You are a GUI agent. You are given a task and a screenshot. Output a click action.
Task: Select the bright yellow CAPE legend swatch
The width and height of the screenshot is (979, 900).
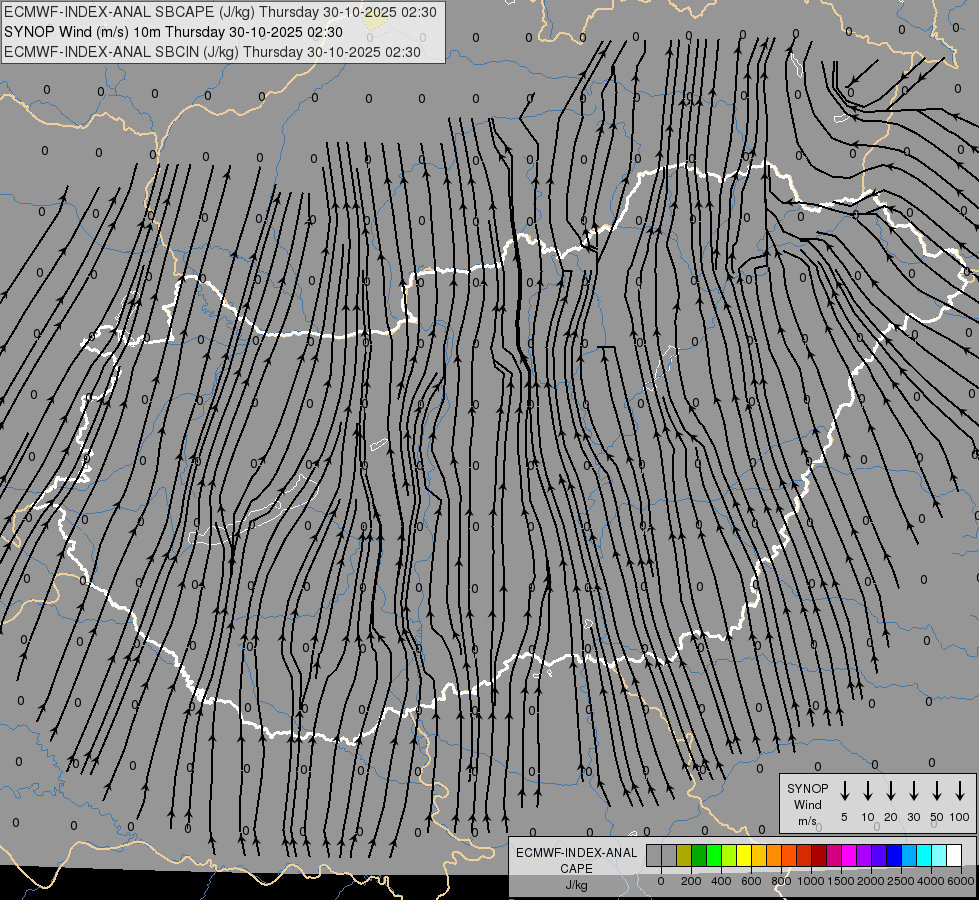pos(744,855)
